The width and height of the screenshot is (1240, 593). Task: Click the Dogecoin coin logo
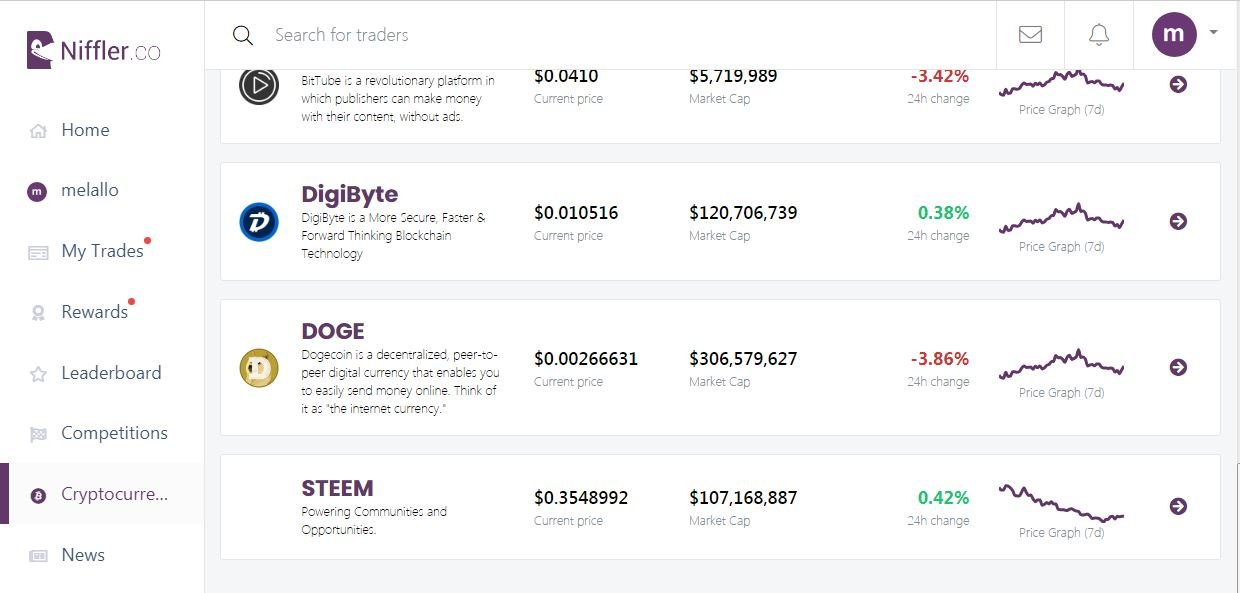(259, 368)
